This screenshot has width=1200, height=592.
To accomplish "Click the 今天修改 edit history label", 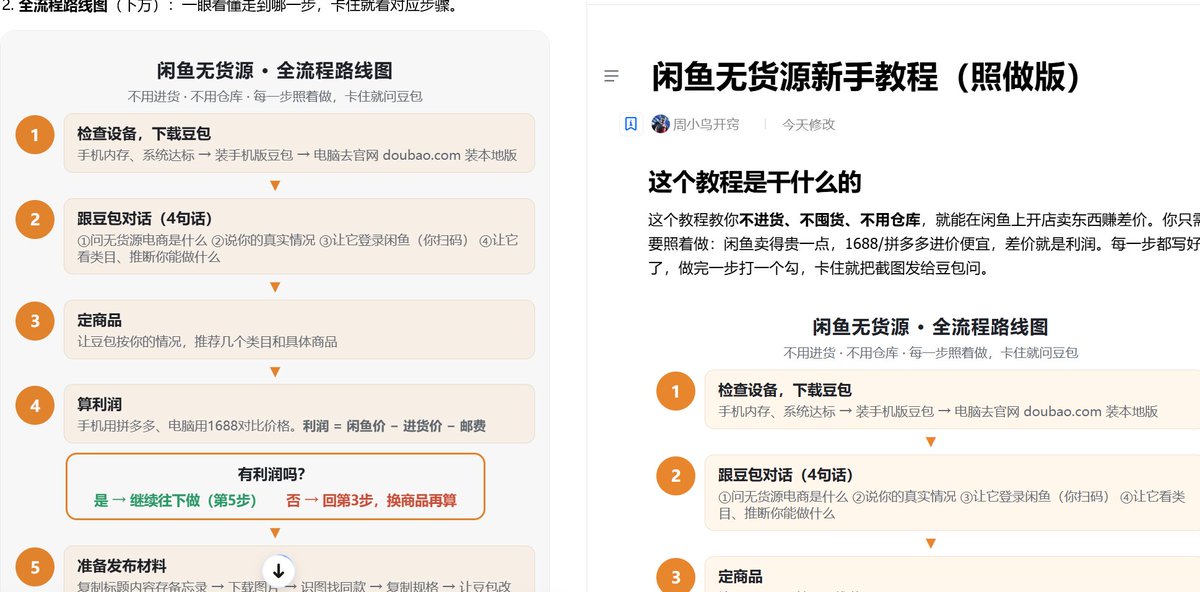I will tap(808, 125).
